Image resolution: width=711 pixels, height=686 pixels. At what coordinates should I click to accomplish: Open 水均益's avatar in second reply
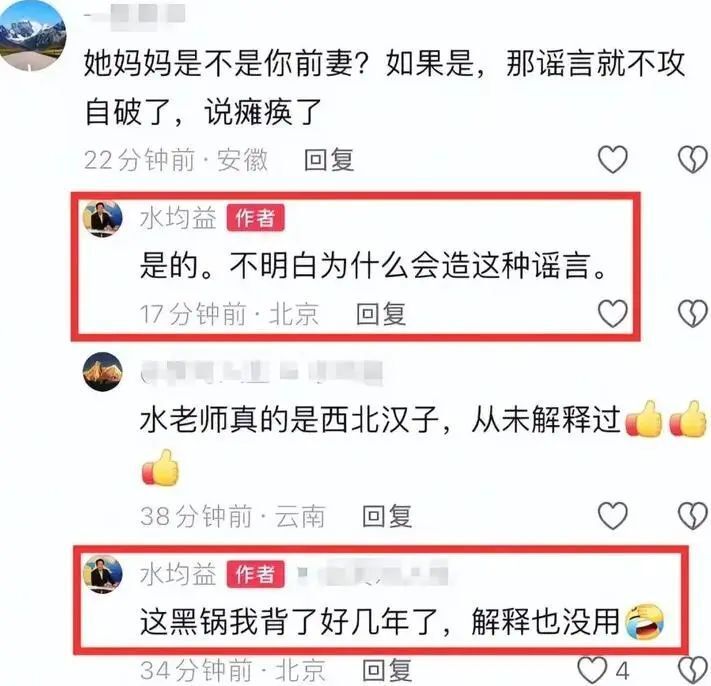click(x=103, y=575)
